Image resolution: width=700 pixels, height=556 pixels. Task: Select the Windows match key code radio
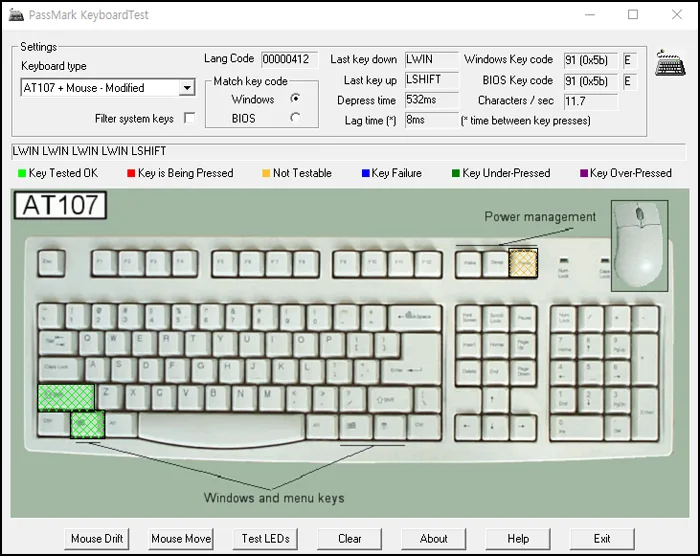295,98
